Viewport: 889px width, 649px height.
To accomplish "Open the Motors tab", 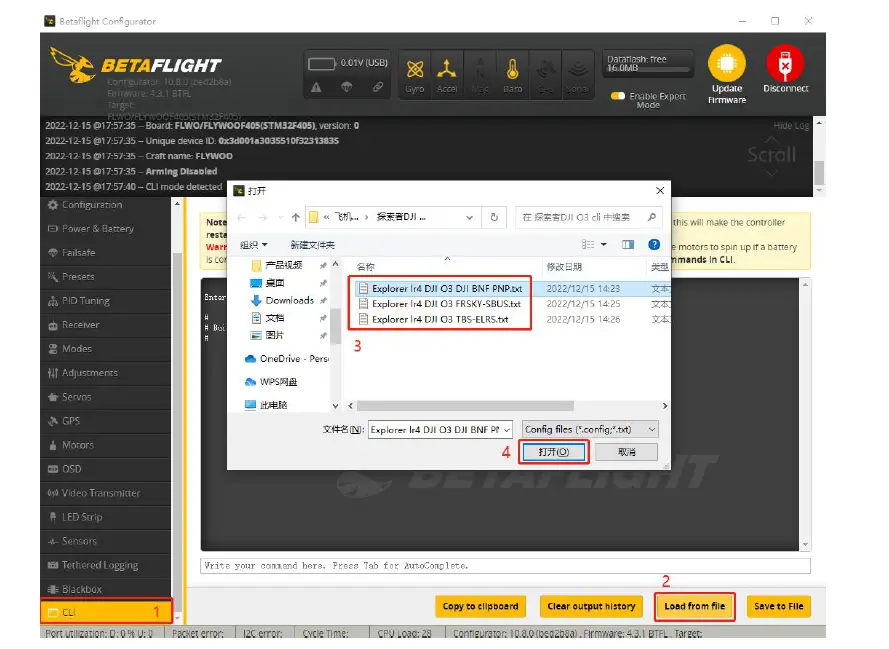I will coord(105,445).
